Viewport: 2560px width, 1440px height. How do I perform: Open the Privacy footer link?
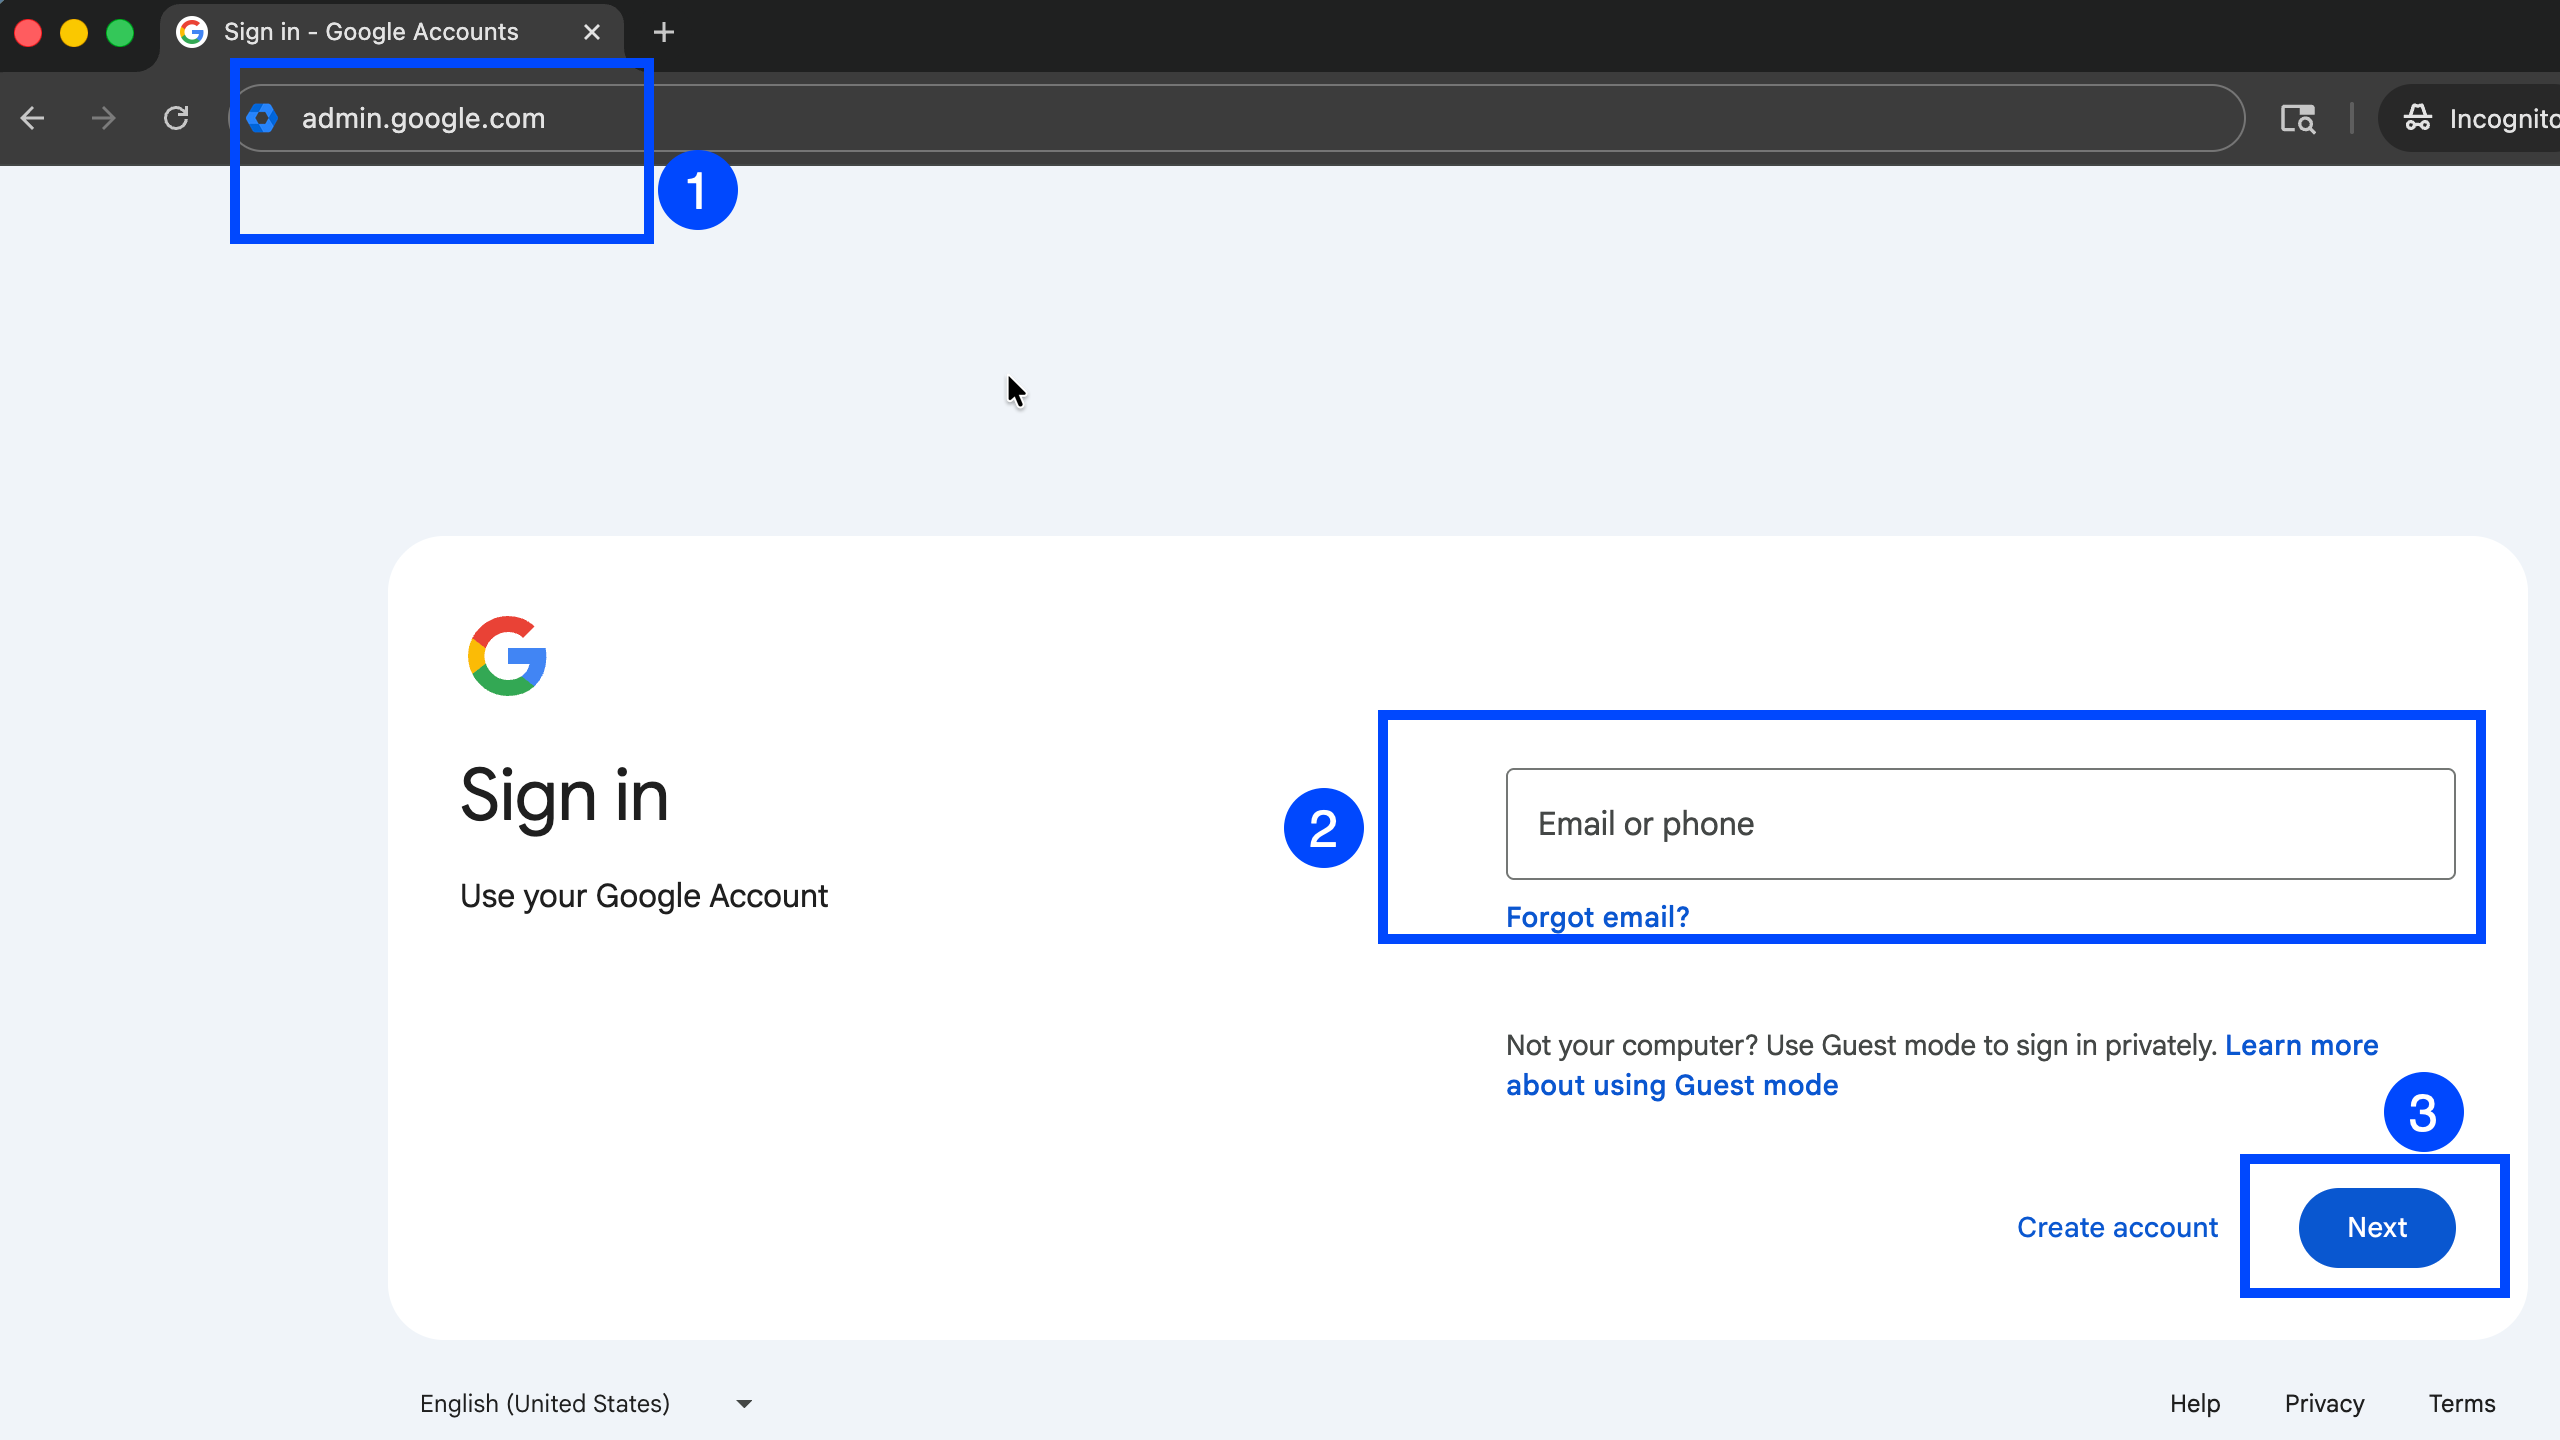[2324, 1403]
